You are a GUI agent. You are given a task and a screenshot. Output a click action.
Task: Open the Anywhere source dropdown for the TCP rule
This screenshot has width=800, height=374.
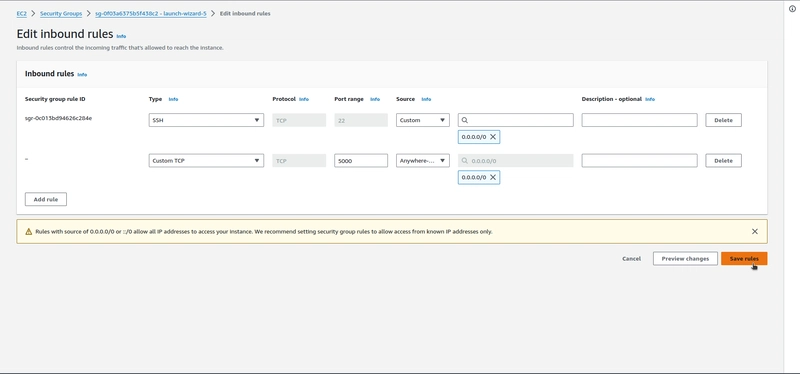(x=422, y=161)
